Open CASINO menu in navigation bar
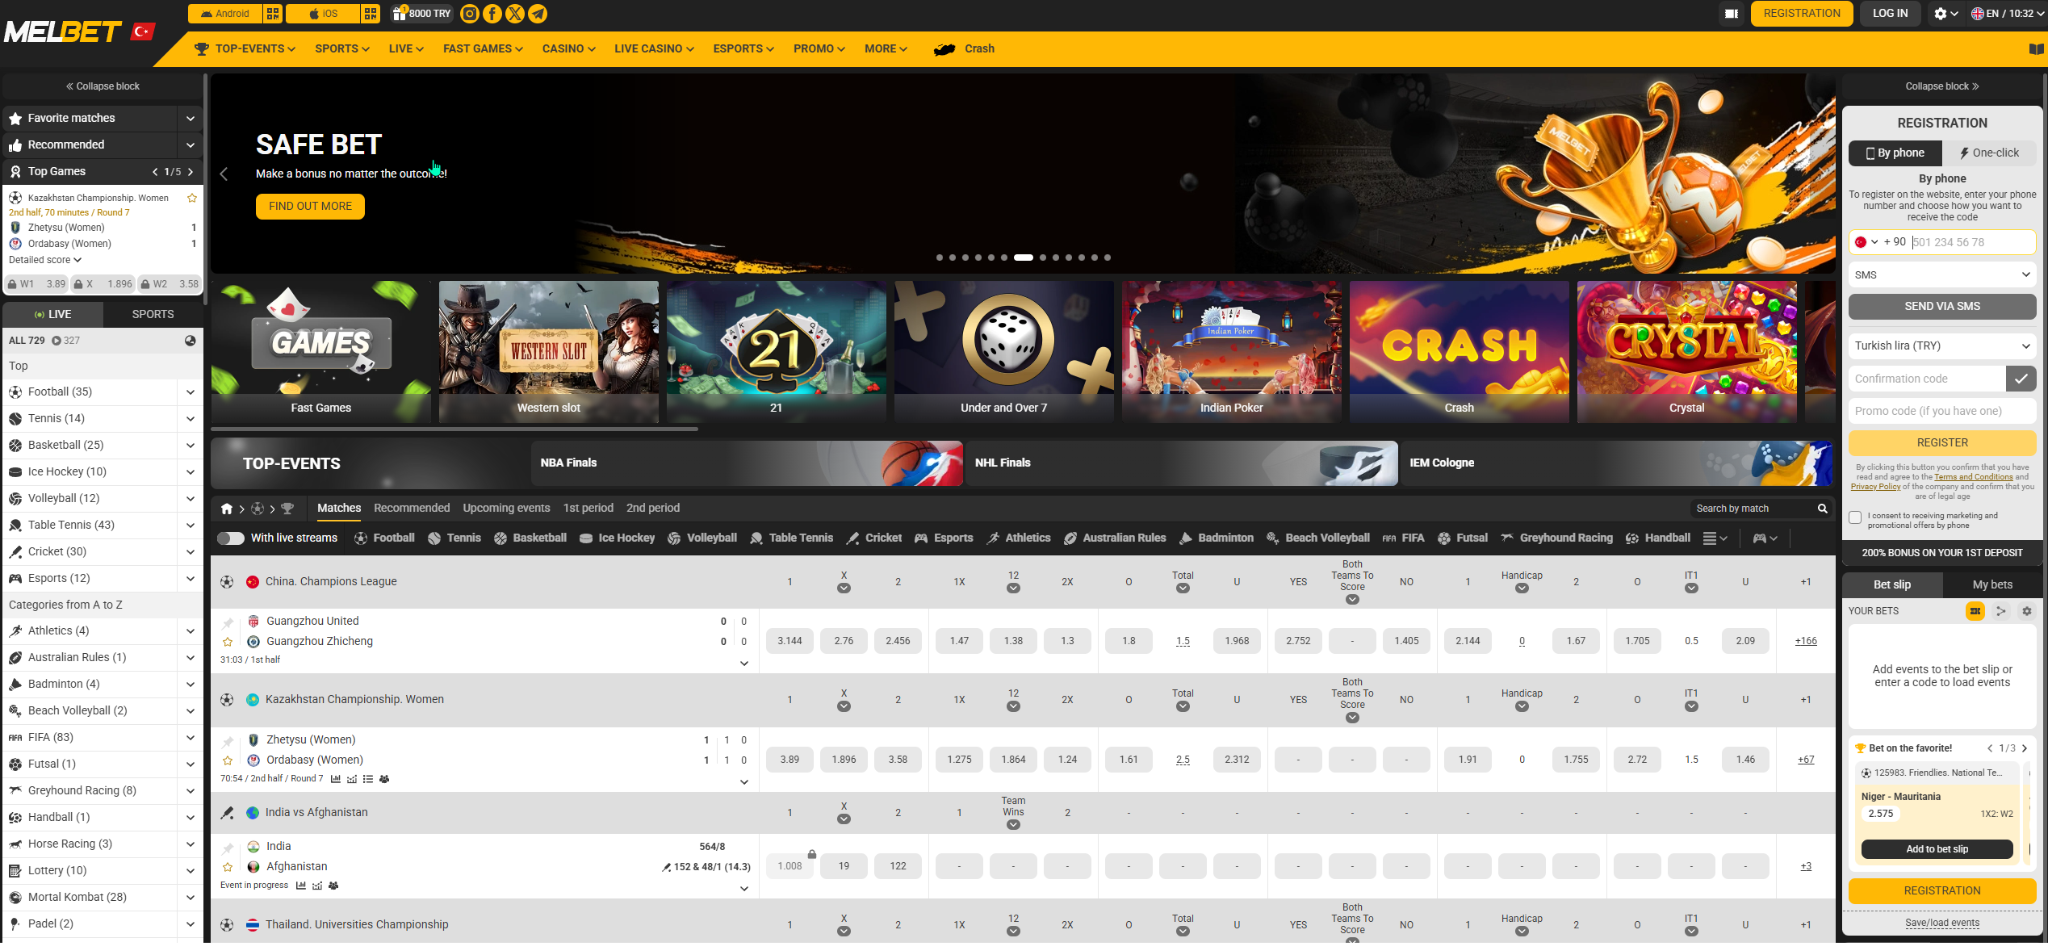 [569, 49]
